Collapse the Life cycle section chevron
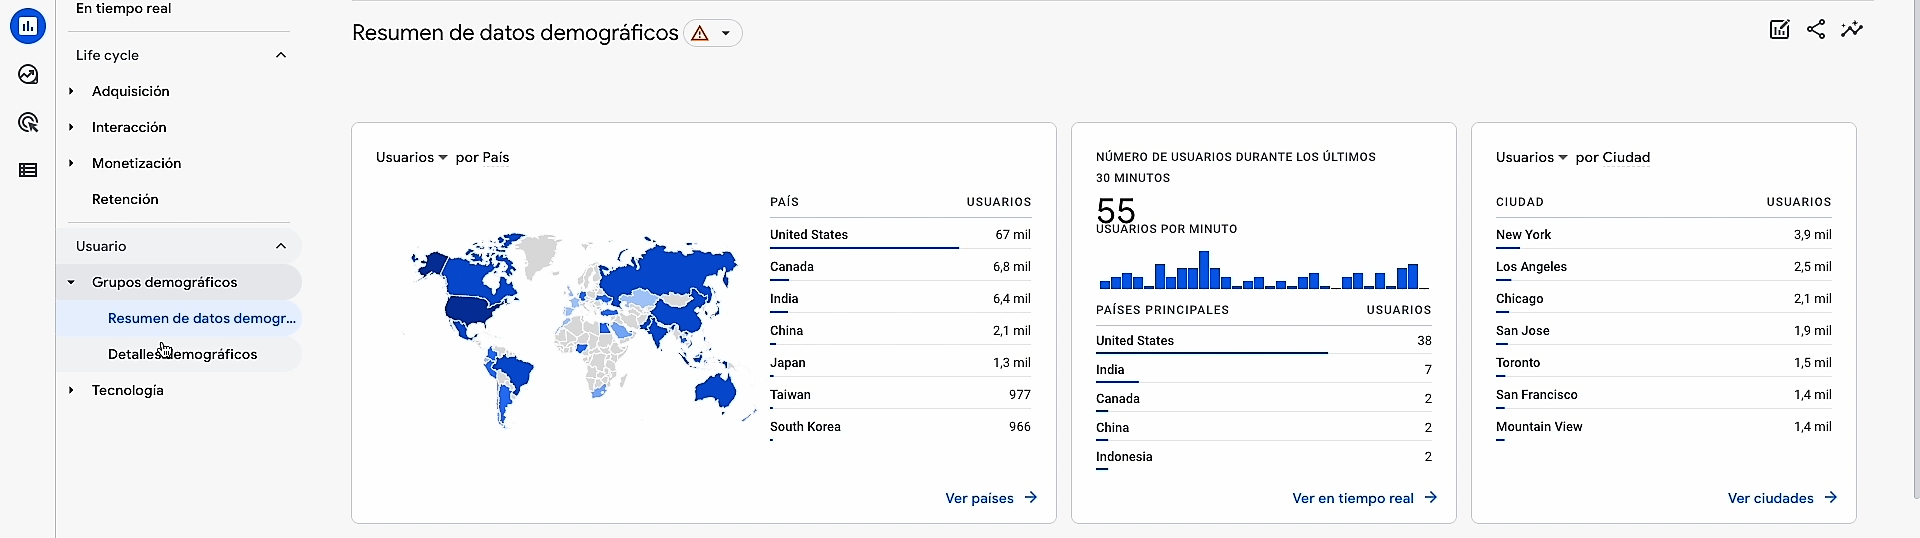Viewport: 1920px width, 538px height. pos(281,55)
